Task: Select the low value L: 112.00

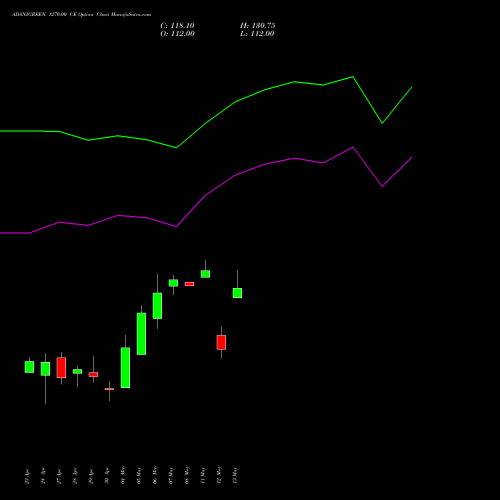Action: click(x=257, y=34)
